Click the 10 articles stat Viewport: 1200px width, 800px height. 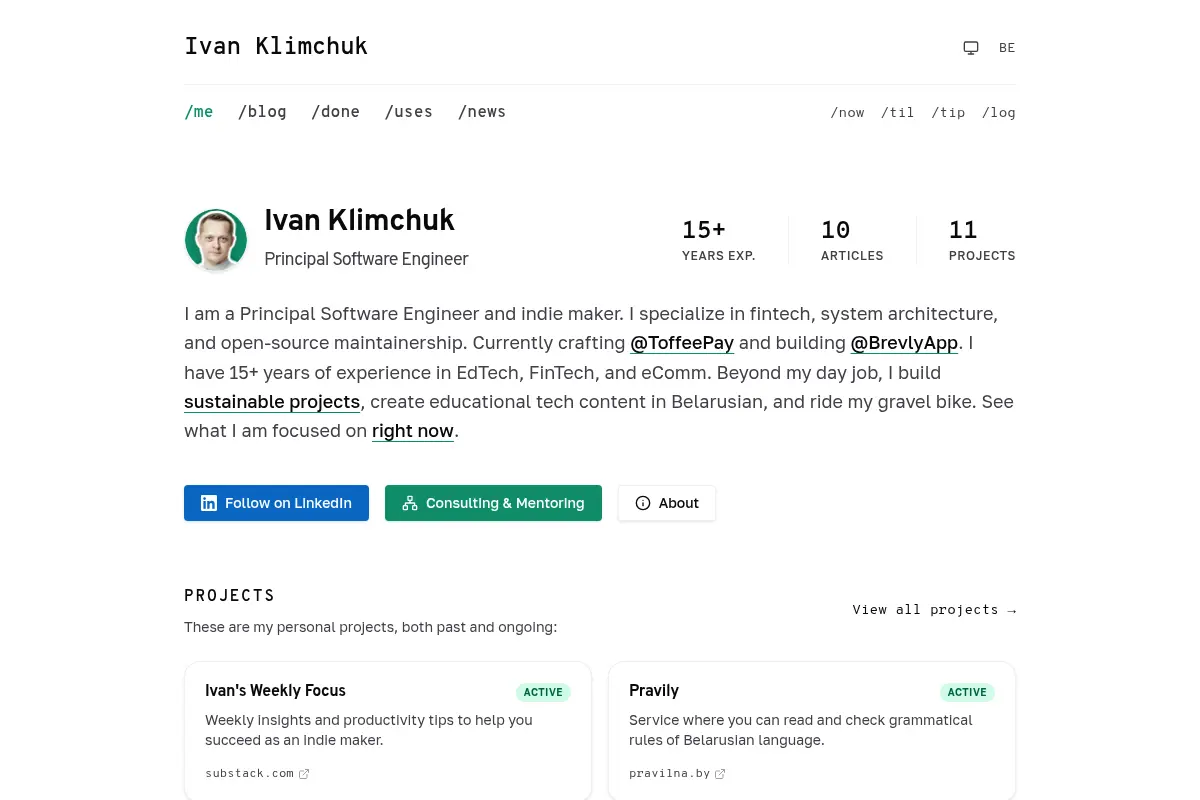coord(852,241)
